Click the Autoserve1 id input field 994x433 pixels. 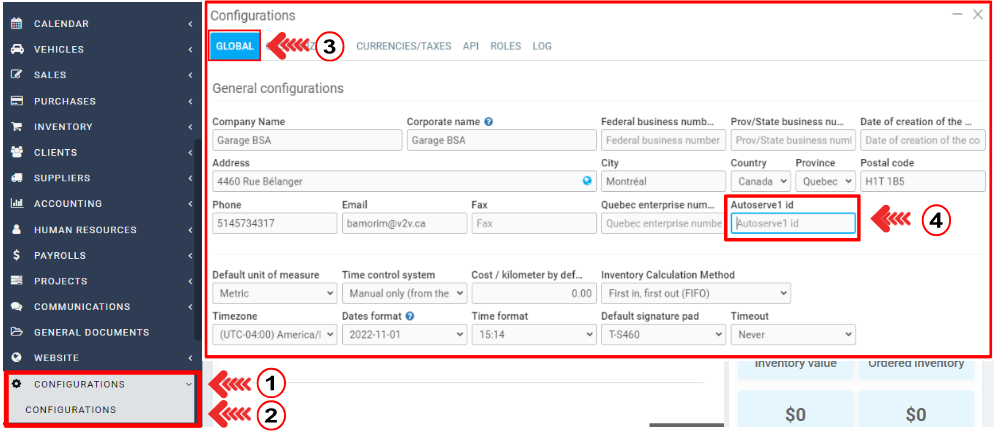[x=792, y=224]
